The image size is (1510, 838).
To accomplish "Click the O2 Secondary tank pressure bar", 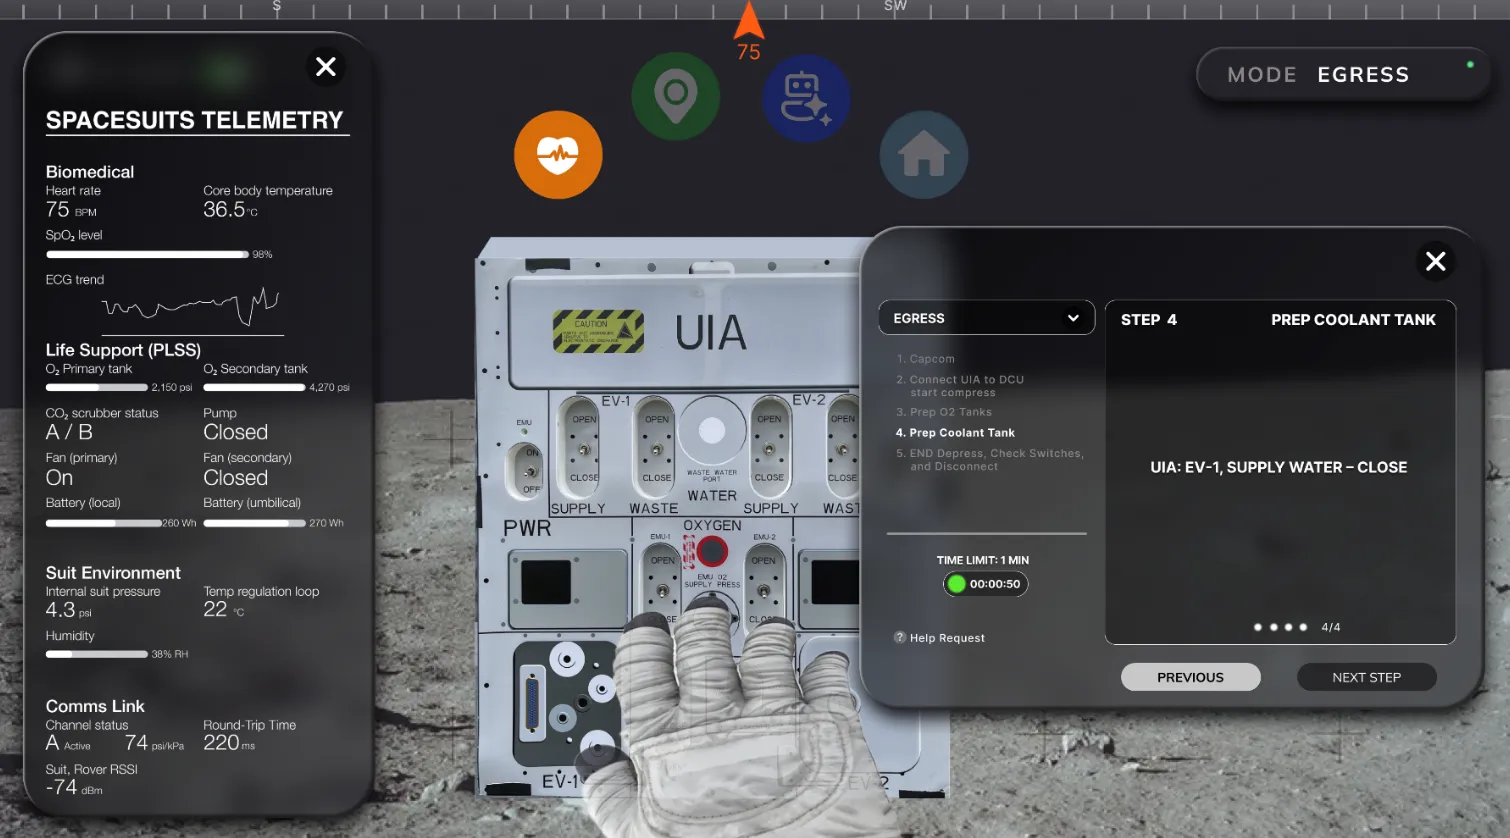I will pos(254,387).
